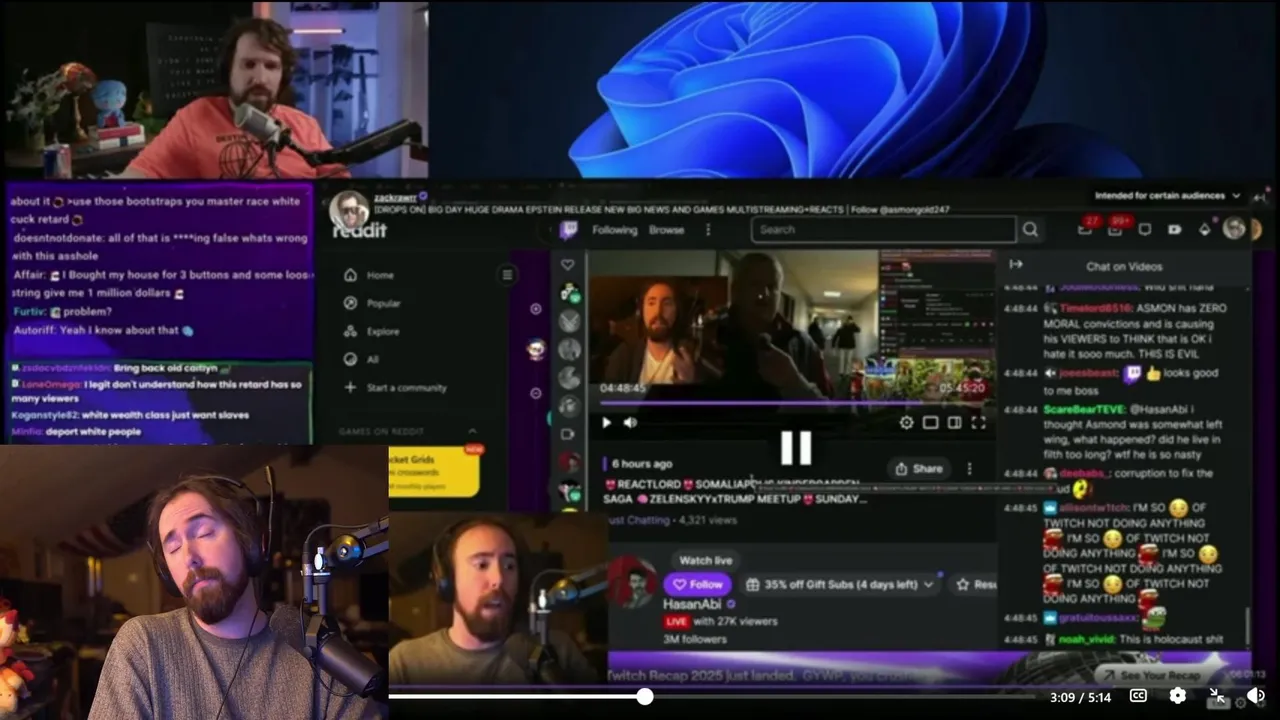This screenshot has height=720, width=1280.
Task: Open the loot icon with 27 badge
Action: tap(1085, 229)
